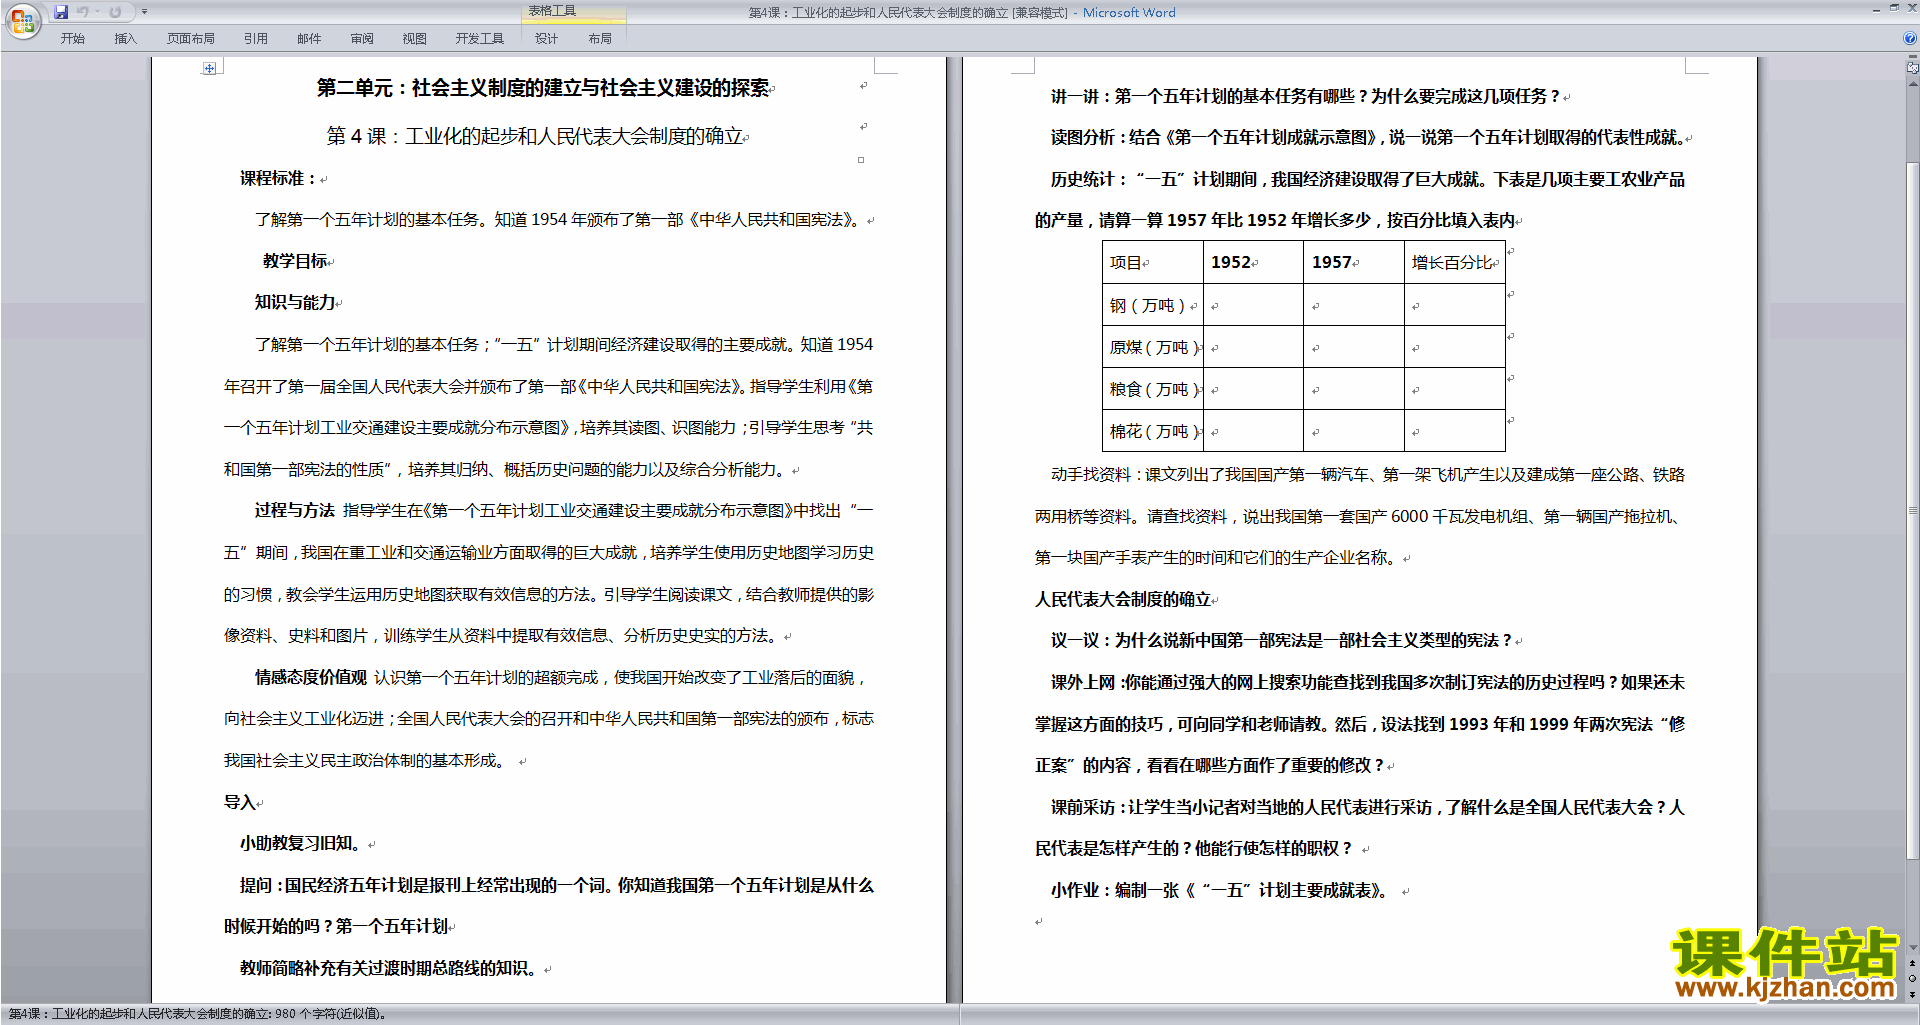Switch to the 视图 tab

pos(415,38)
